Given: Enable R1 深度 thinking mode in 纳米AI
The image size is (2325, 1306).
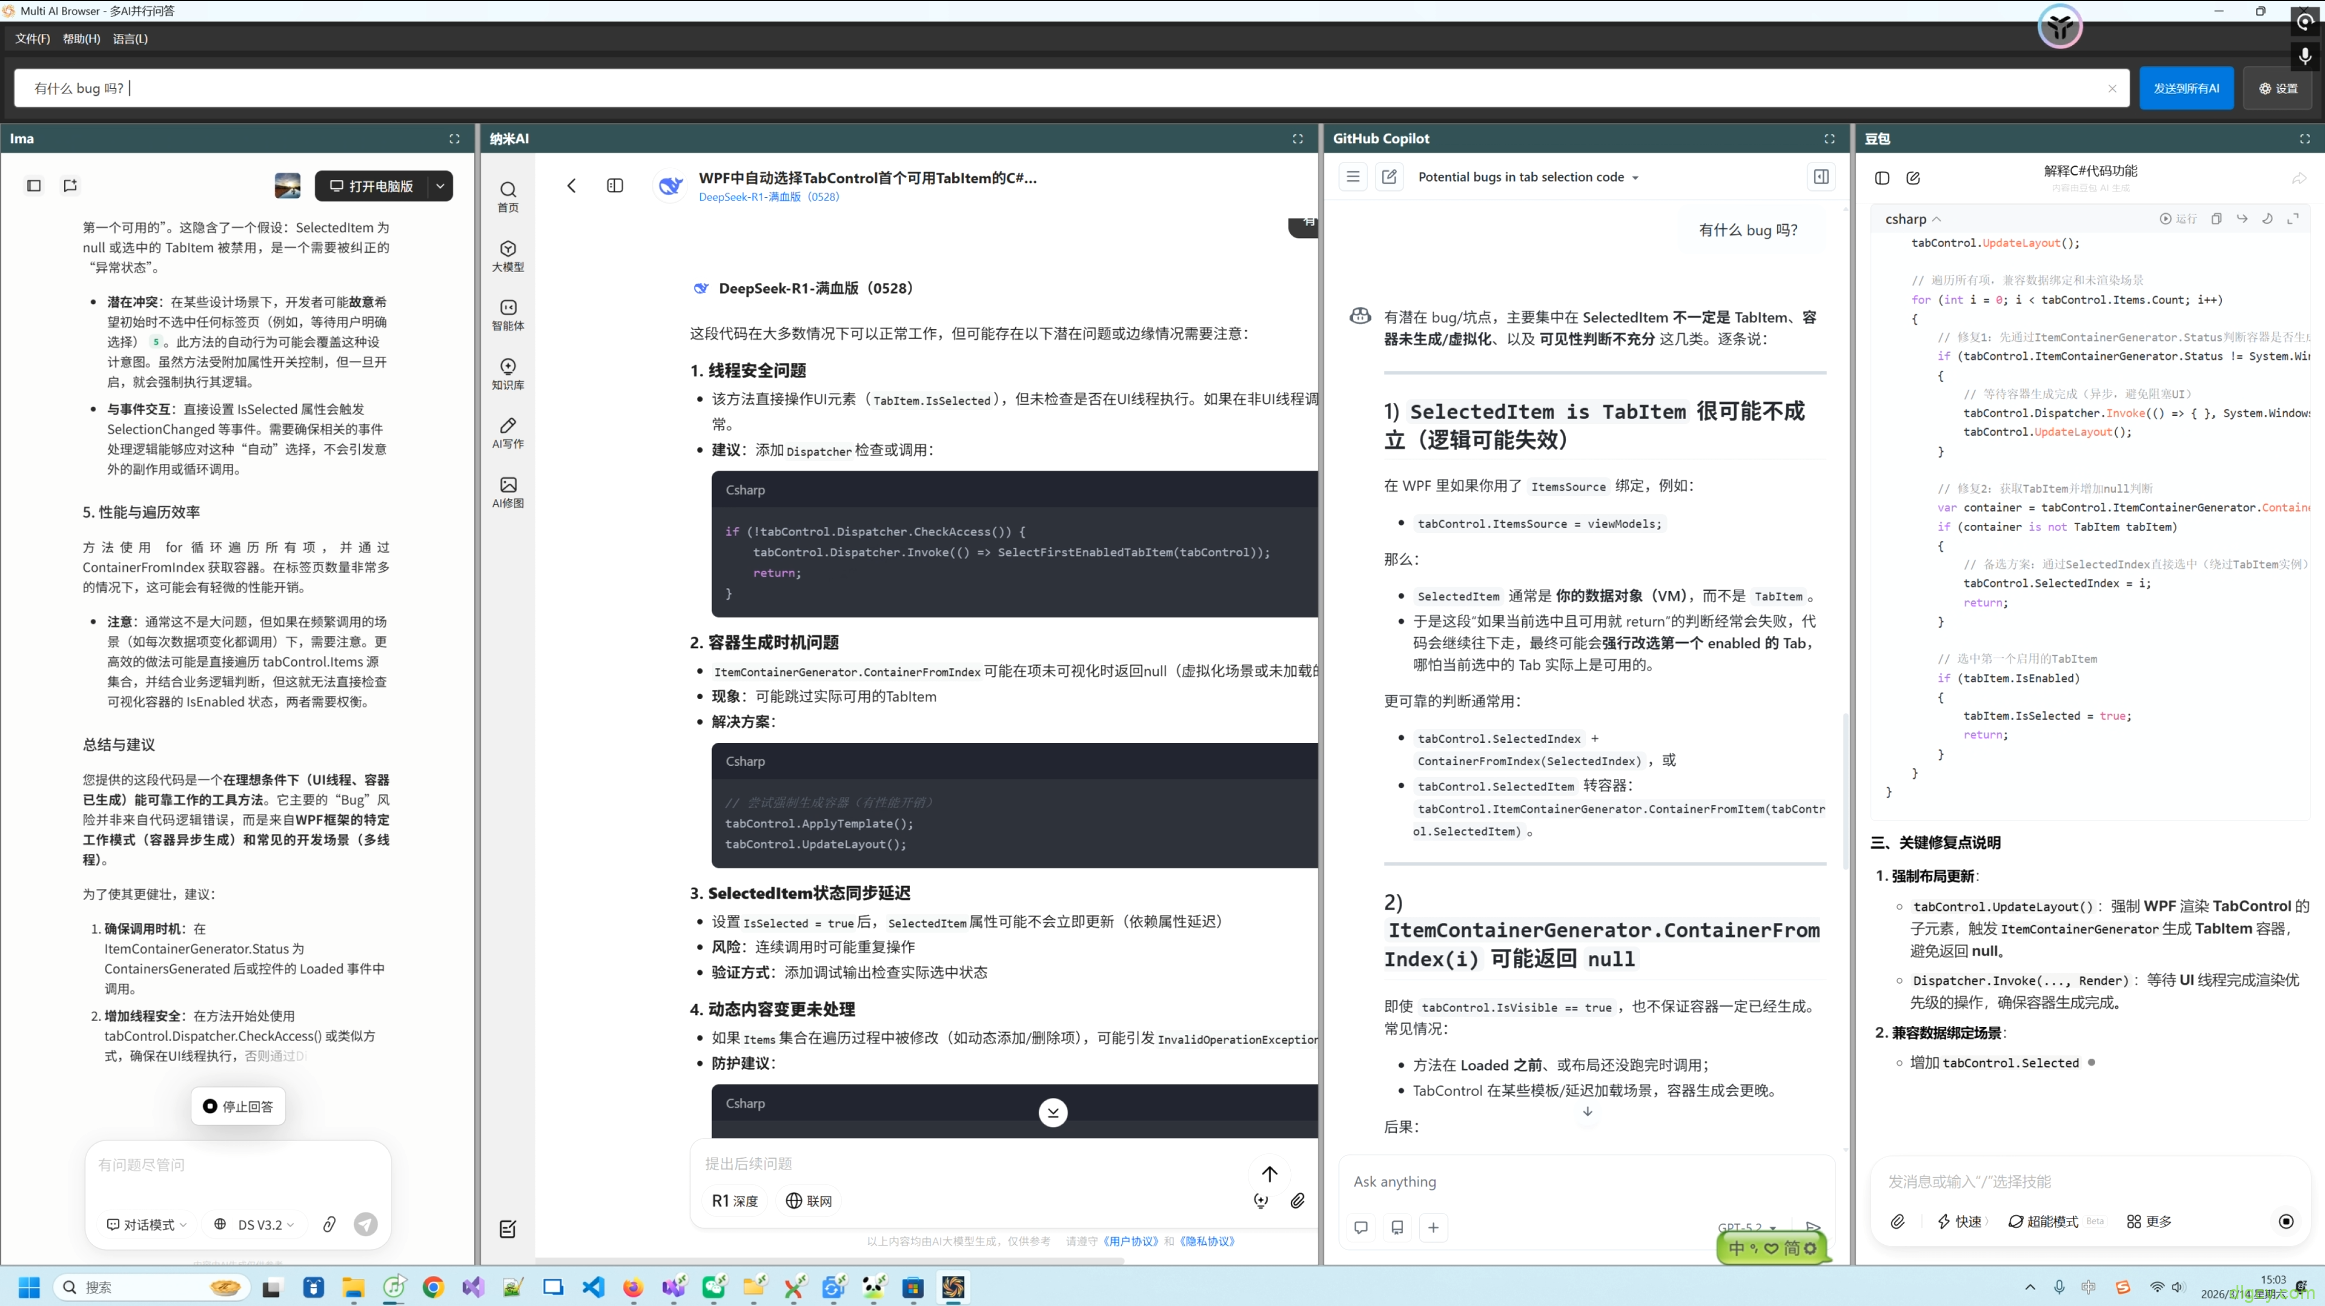Looking at the screenshot, I should click(x=735, y=1200).
